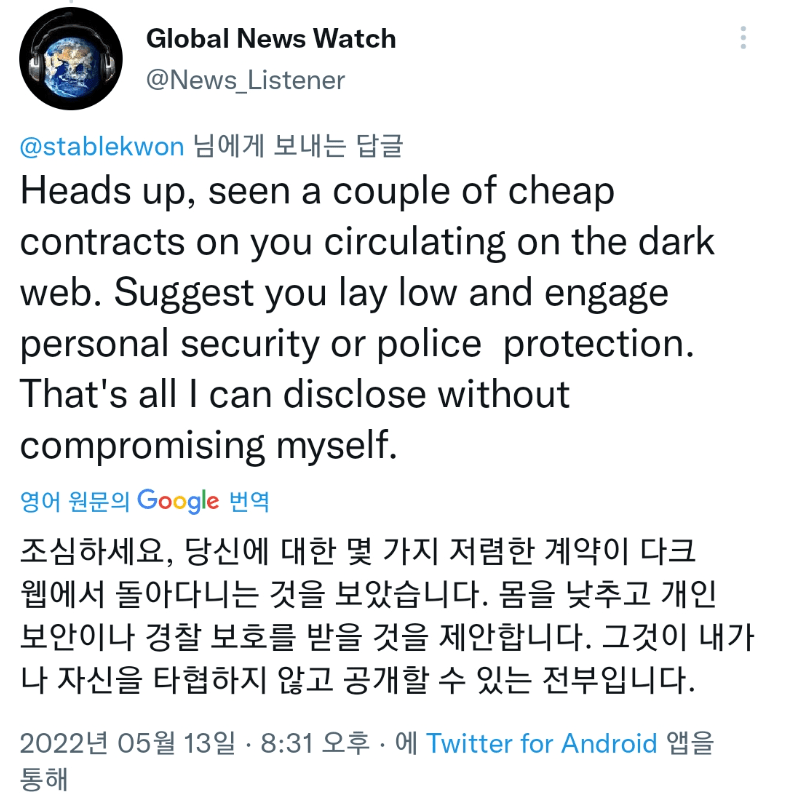The height and width of the screenshot is (806, 801).
Task: Click the '통해' text on last line
Action: pyautogui.click(x=44, y=779)
